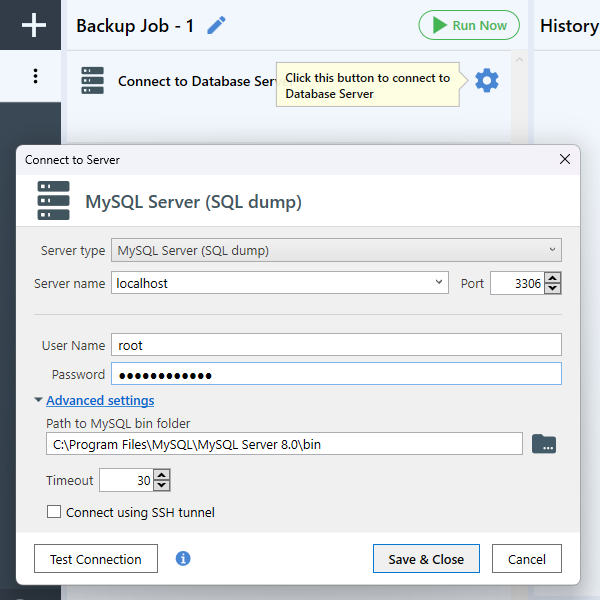Click the scroll up arrow in job panel
Image resolution: width=600 pixels, height=600 pixels.
(x=519, y=59)
